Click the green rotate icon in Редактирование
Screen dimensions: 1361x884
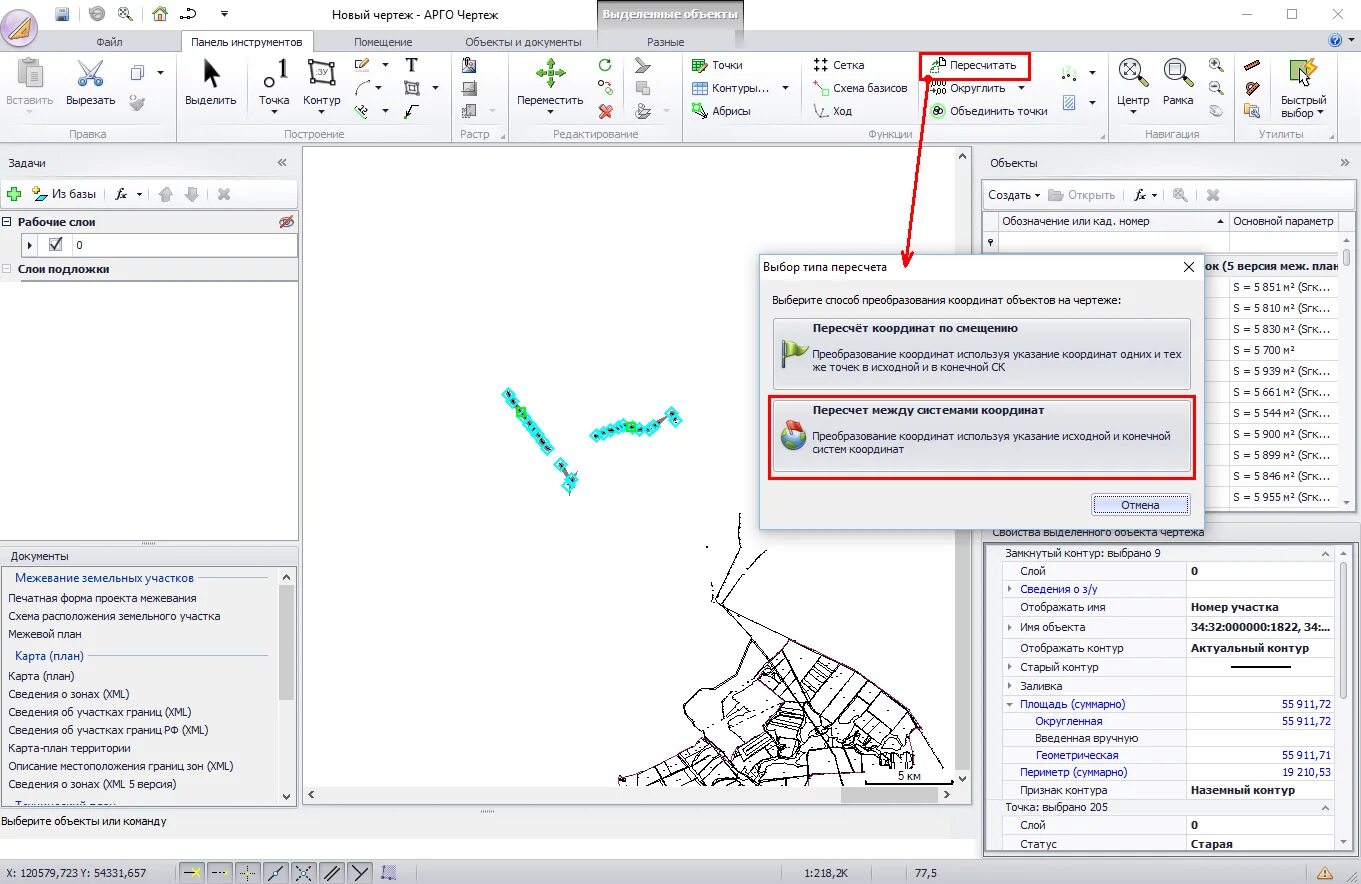605,65
